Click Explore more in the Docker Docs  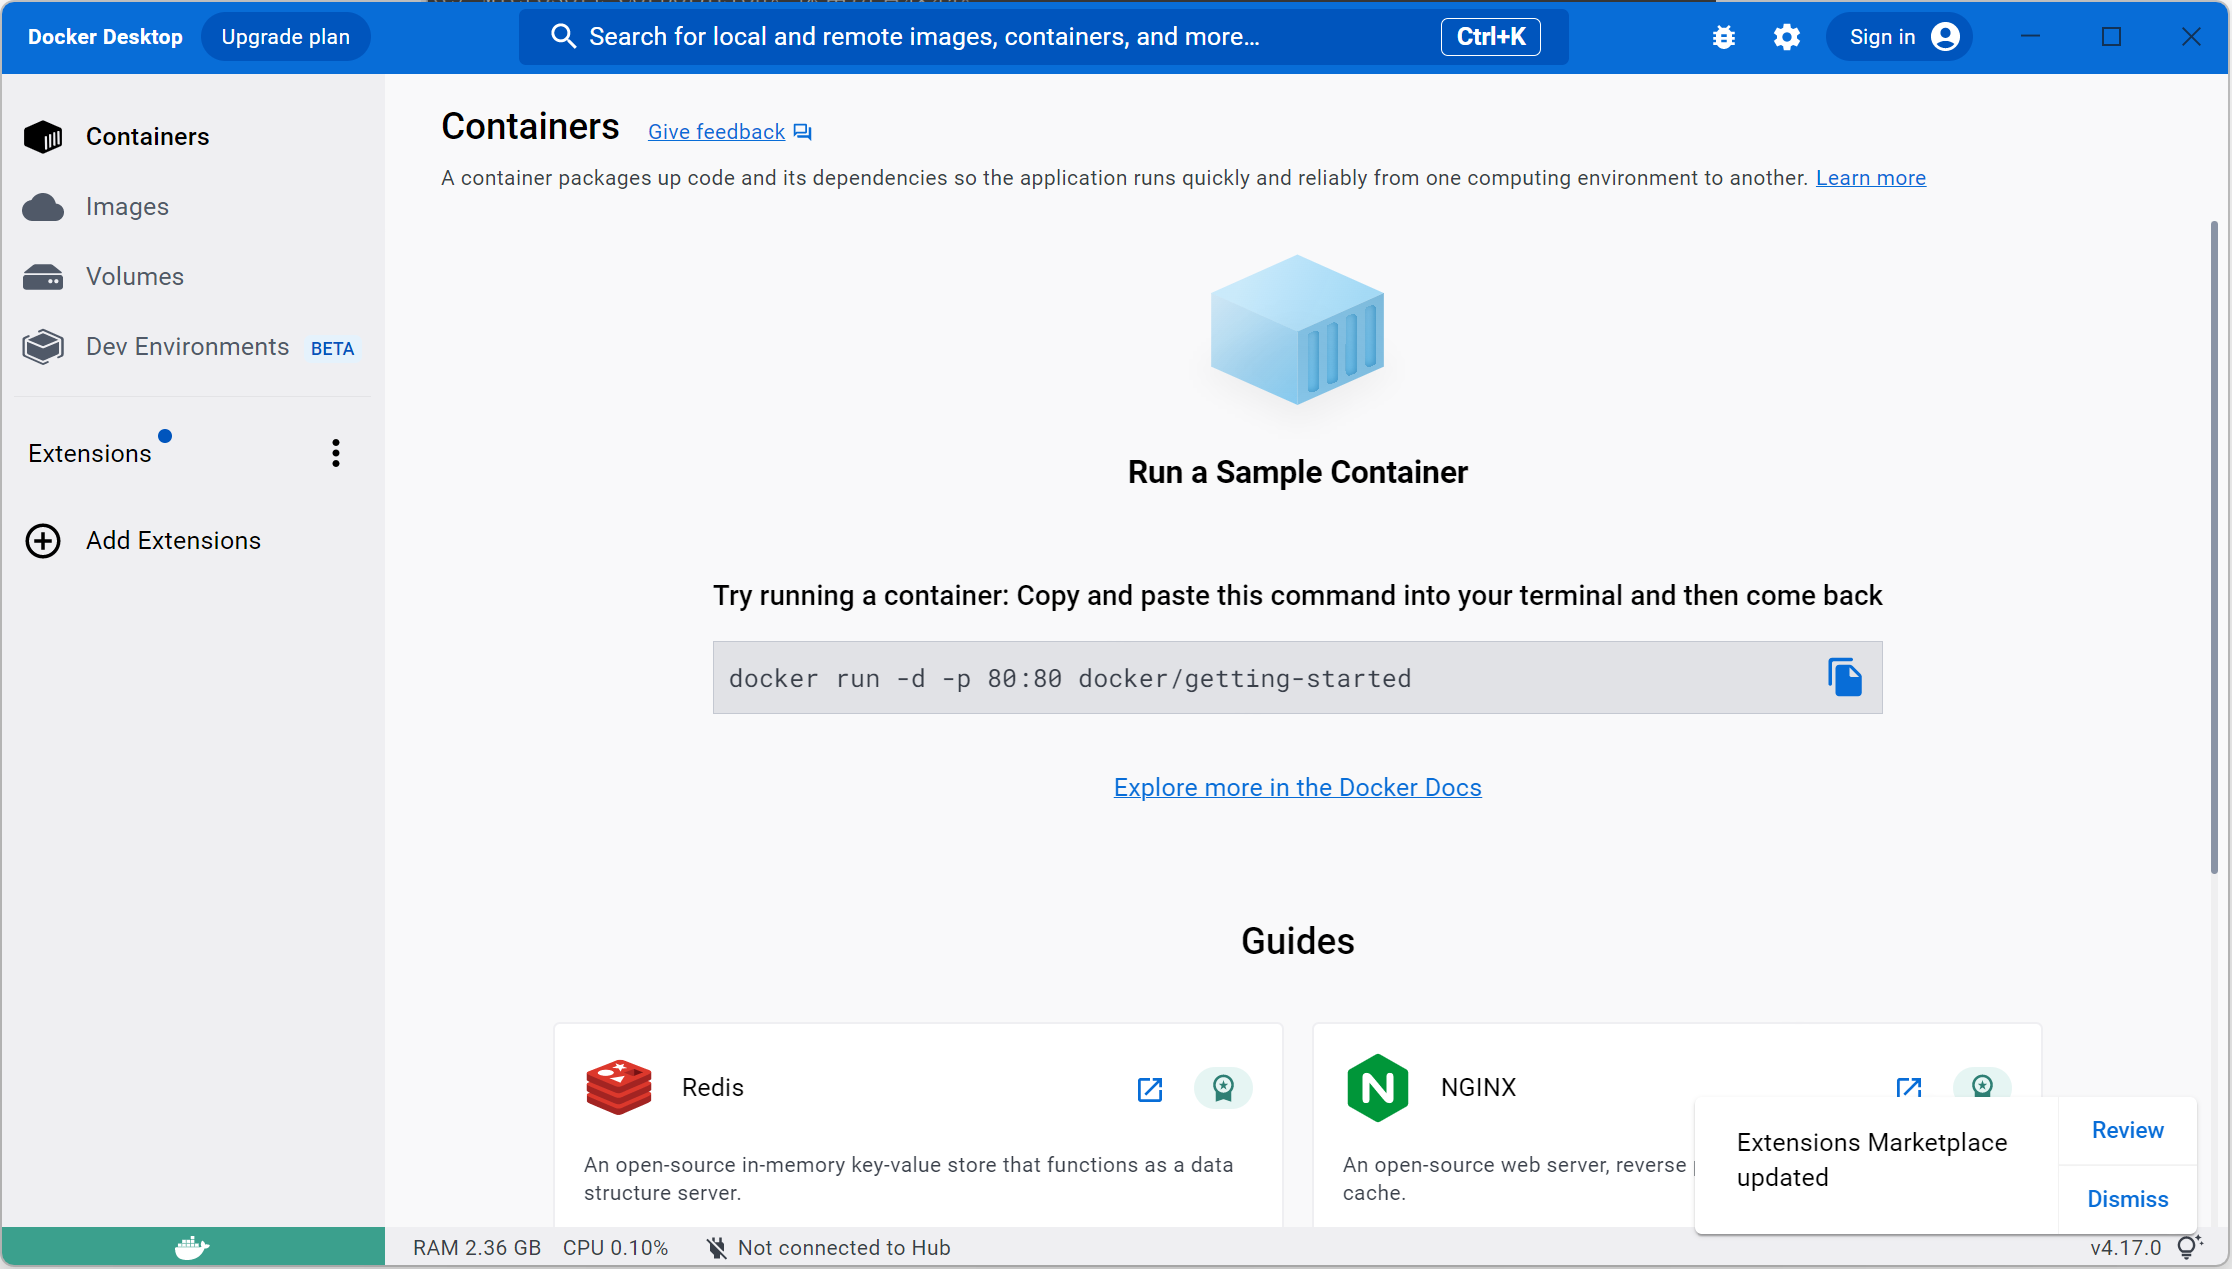pos(1297,787)
